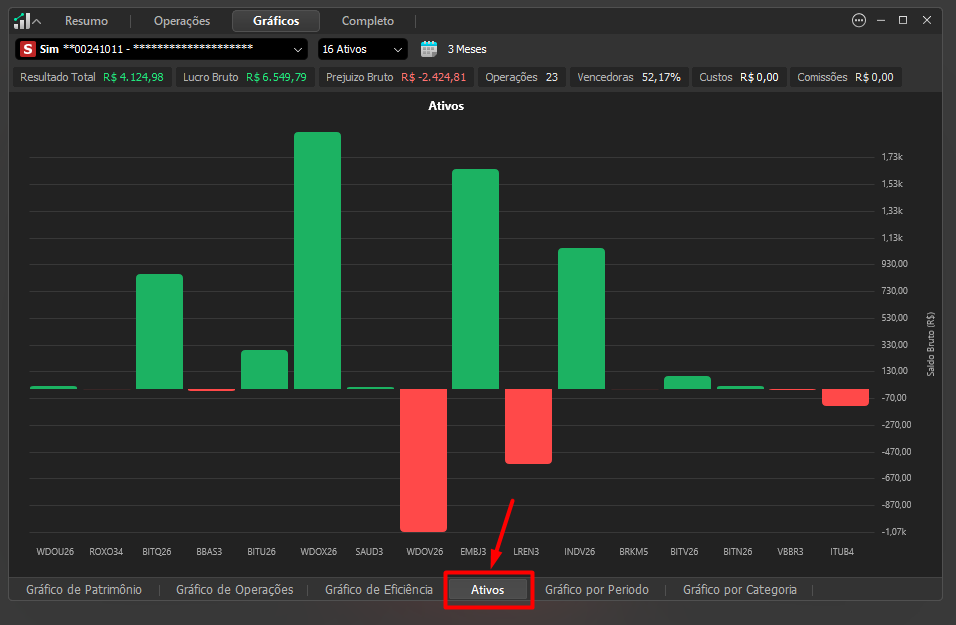Click the BRKM5 axis label
Image resolution: width=956 pixels, height=625 pixels.
633,552
